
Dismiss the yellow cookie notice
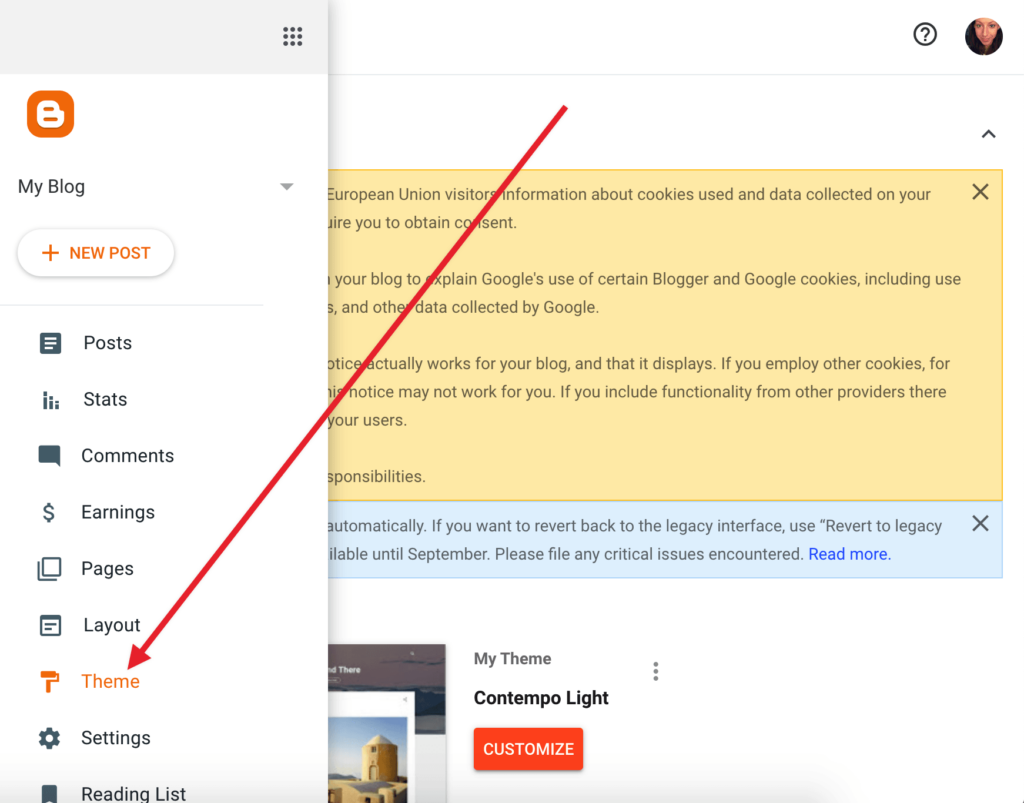980,191
